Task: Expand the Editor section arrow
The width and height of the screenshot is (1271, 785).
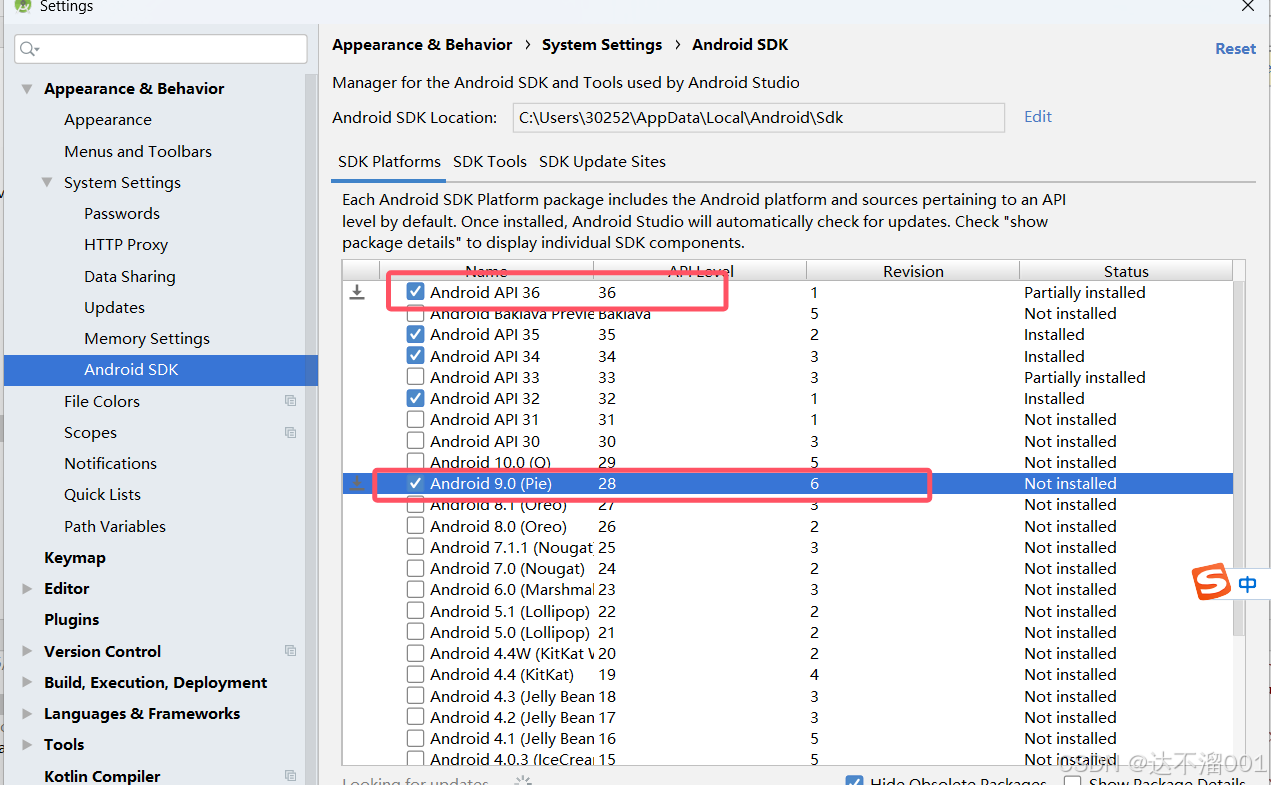Action: 27,589
